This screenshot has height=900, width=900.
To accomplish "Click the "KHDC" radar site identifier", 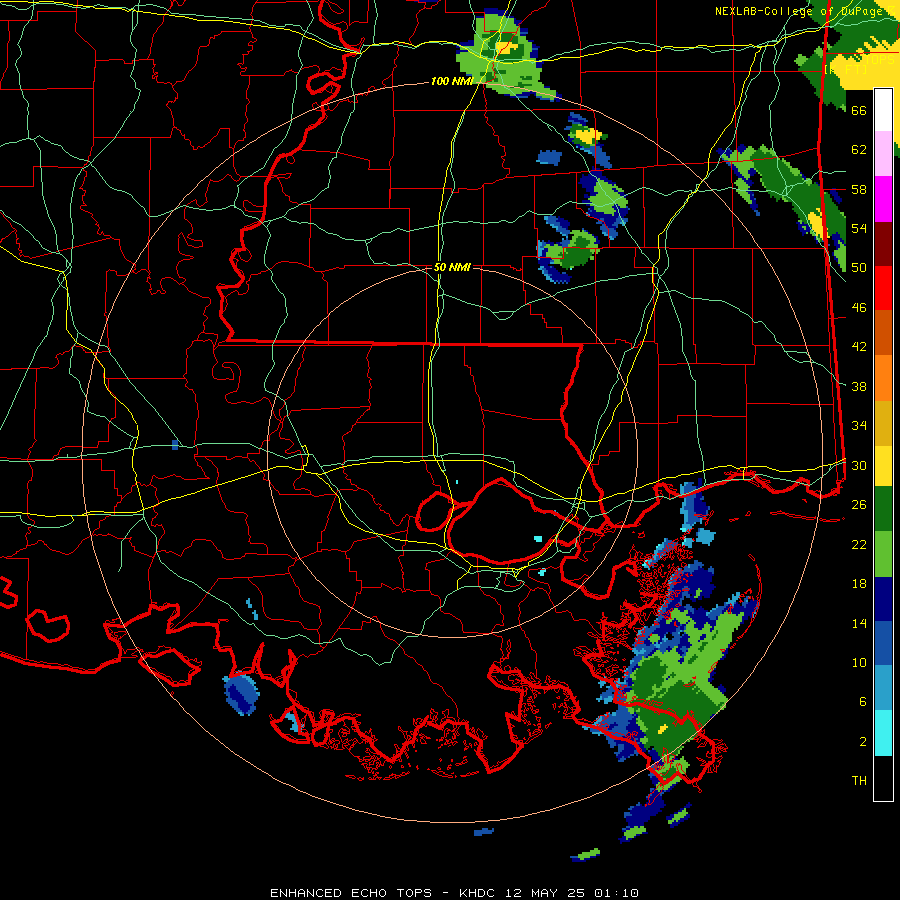I will click(x=479, y=893).
